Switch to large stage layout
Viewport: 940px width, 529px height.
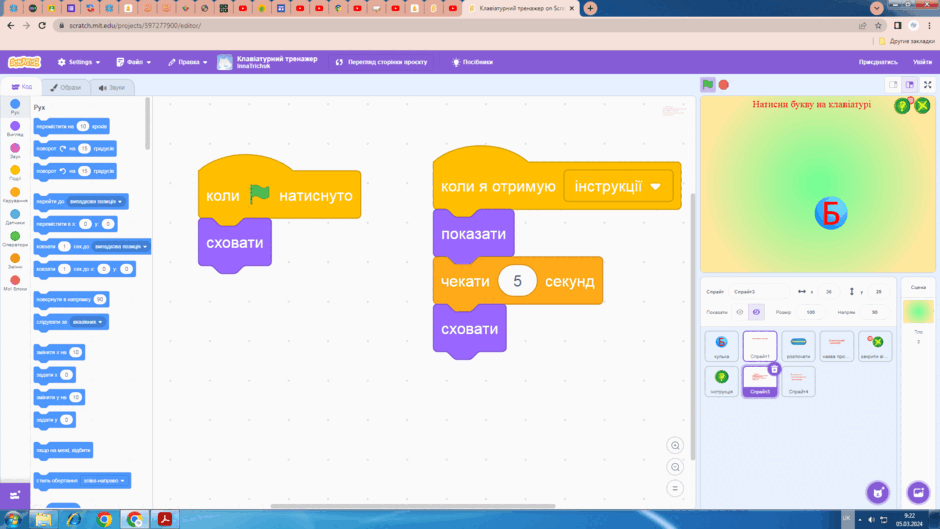coord(909,85)
